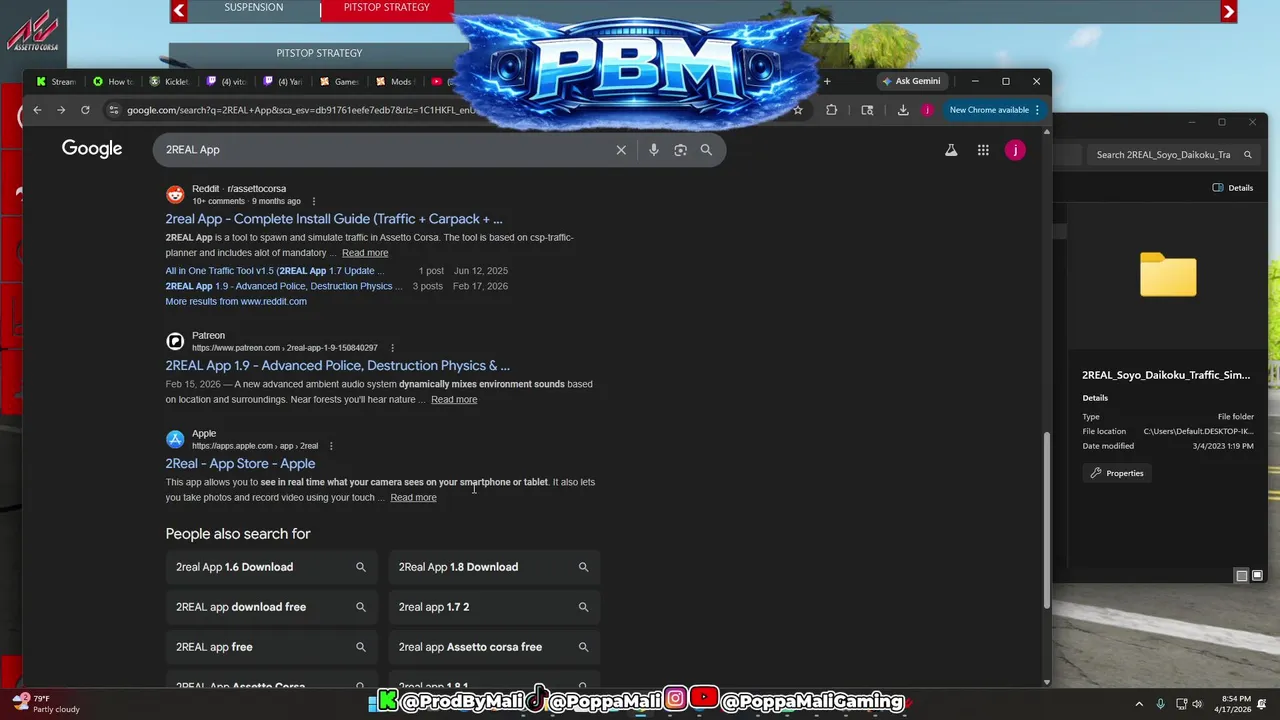Viewport: 1280px width, 720px height.
Task: Bookmark this page with the star icon
Action: pos(797,110)
